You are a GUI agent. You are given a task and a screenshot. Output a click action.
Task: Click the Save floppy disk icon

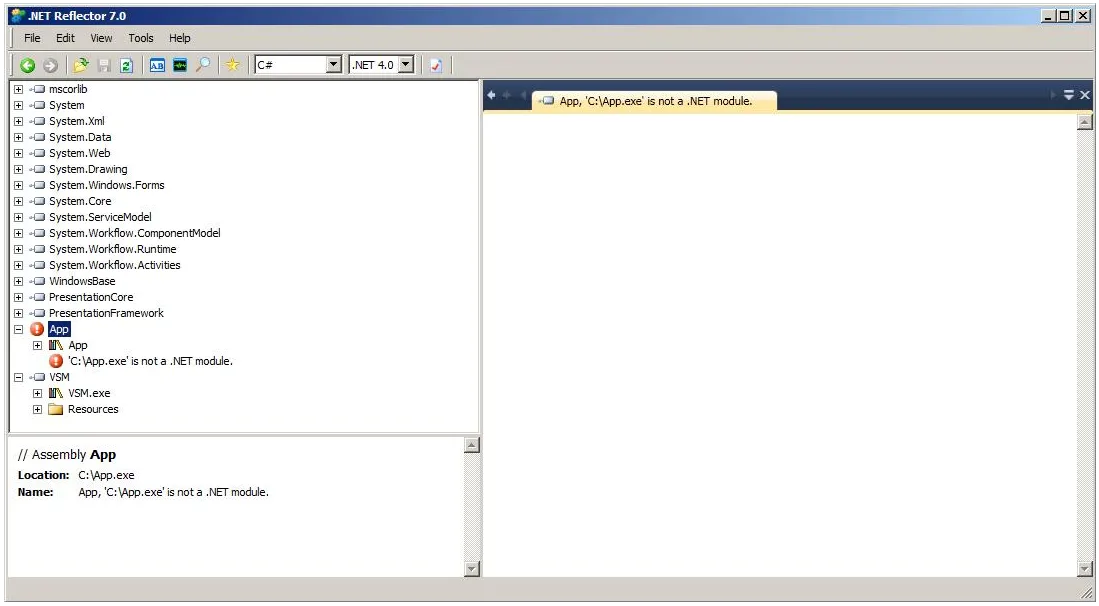(x=104, y=65)
